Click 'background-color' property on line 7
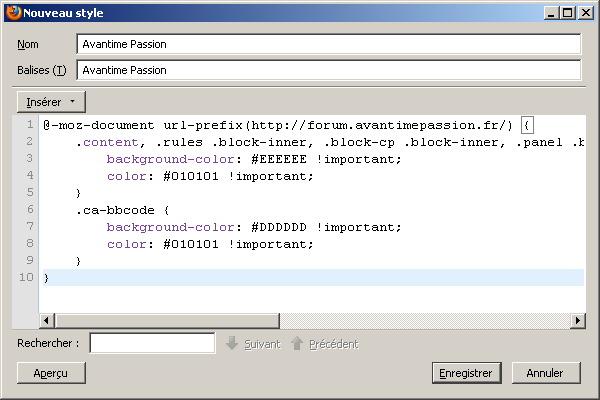Screen dimensions: 600x400 click(170, 227)
